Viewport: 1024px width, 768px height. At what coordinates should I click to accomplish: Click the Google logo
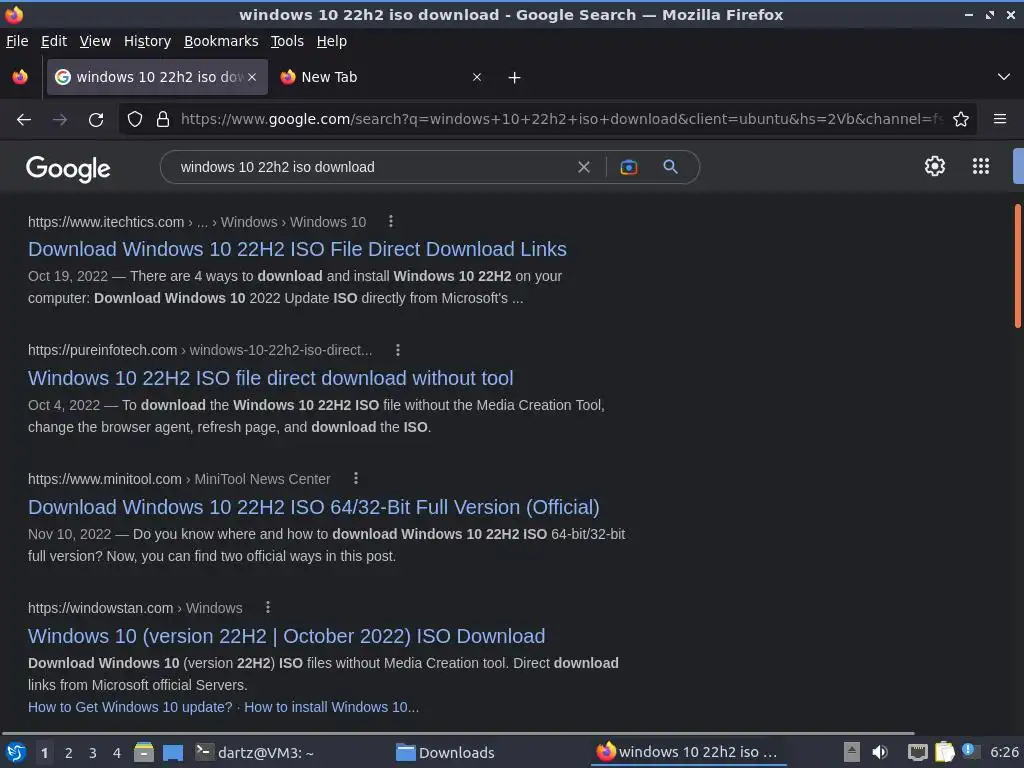(x=68, y=168)
